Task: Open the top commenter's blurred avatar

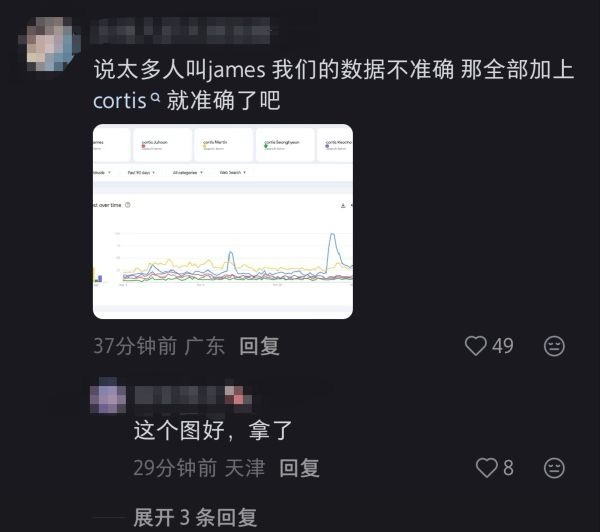Action: coord(49,44)
